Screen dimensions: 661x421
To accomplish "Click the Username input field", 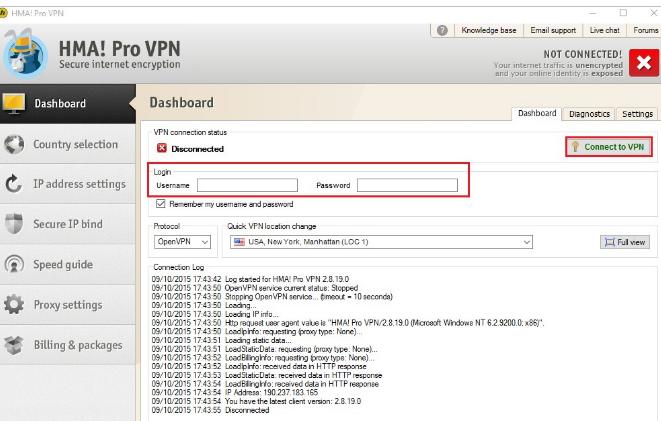I will [247, 185].
